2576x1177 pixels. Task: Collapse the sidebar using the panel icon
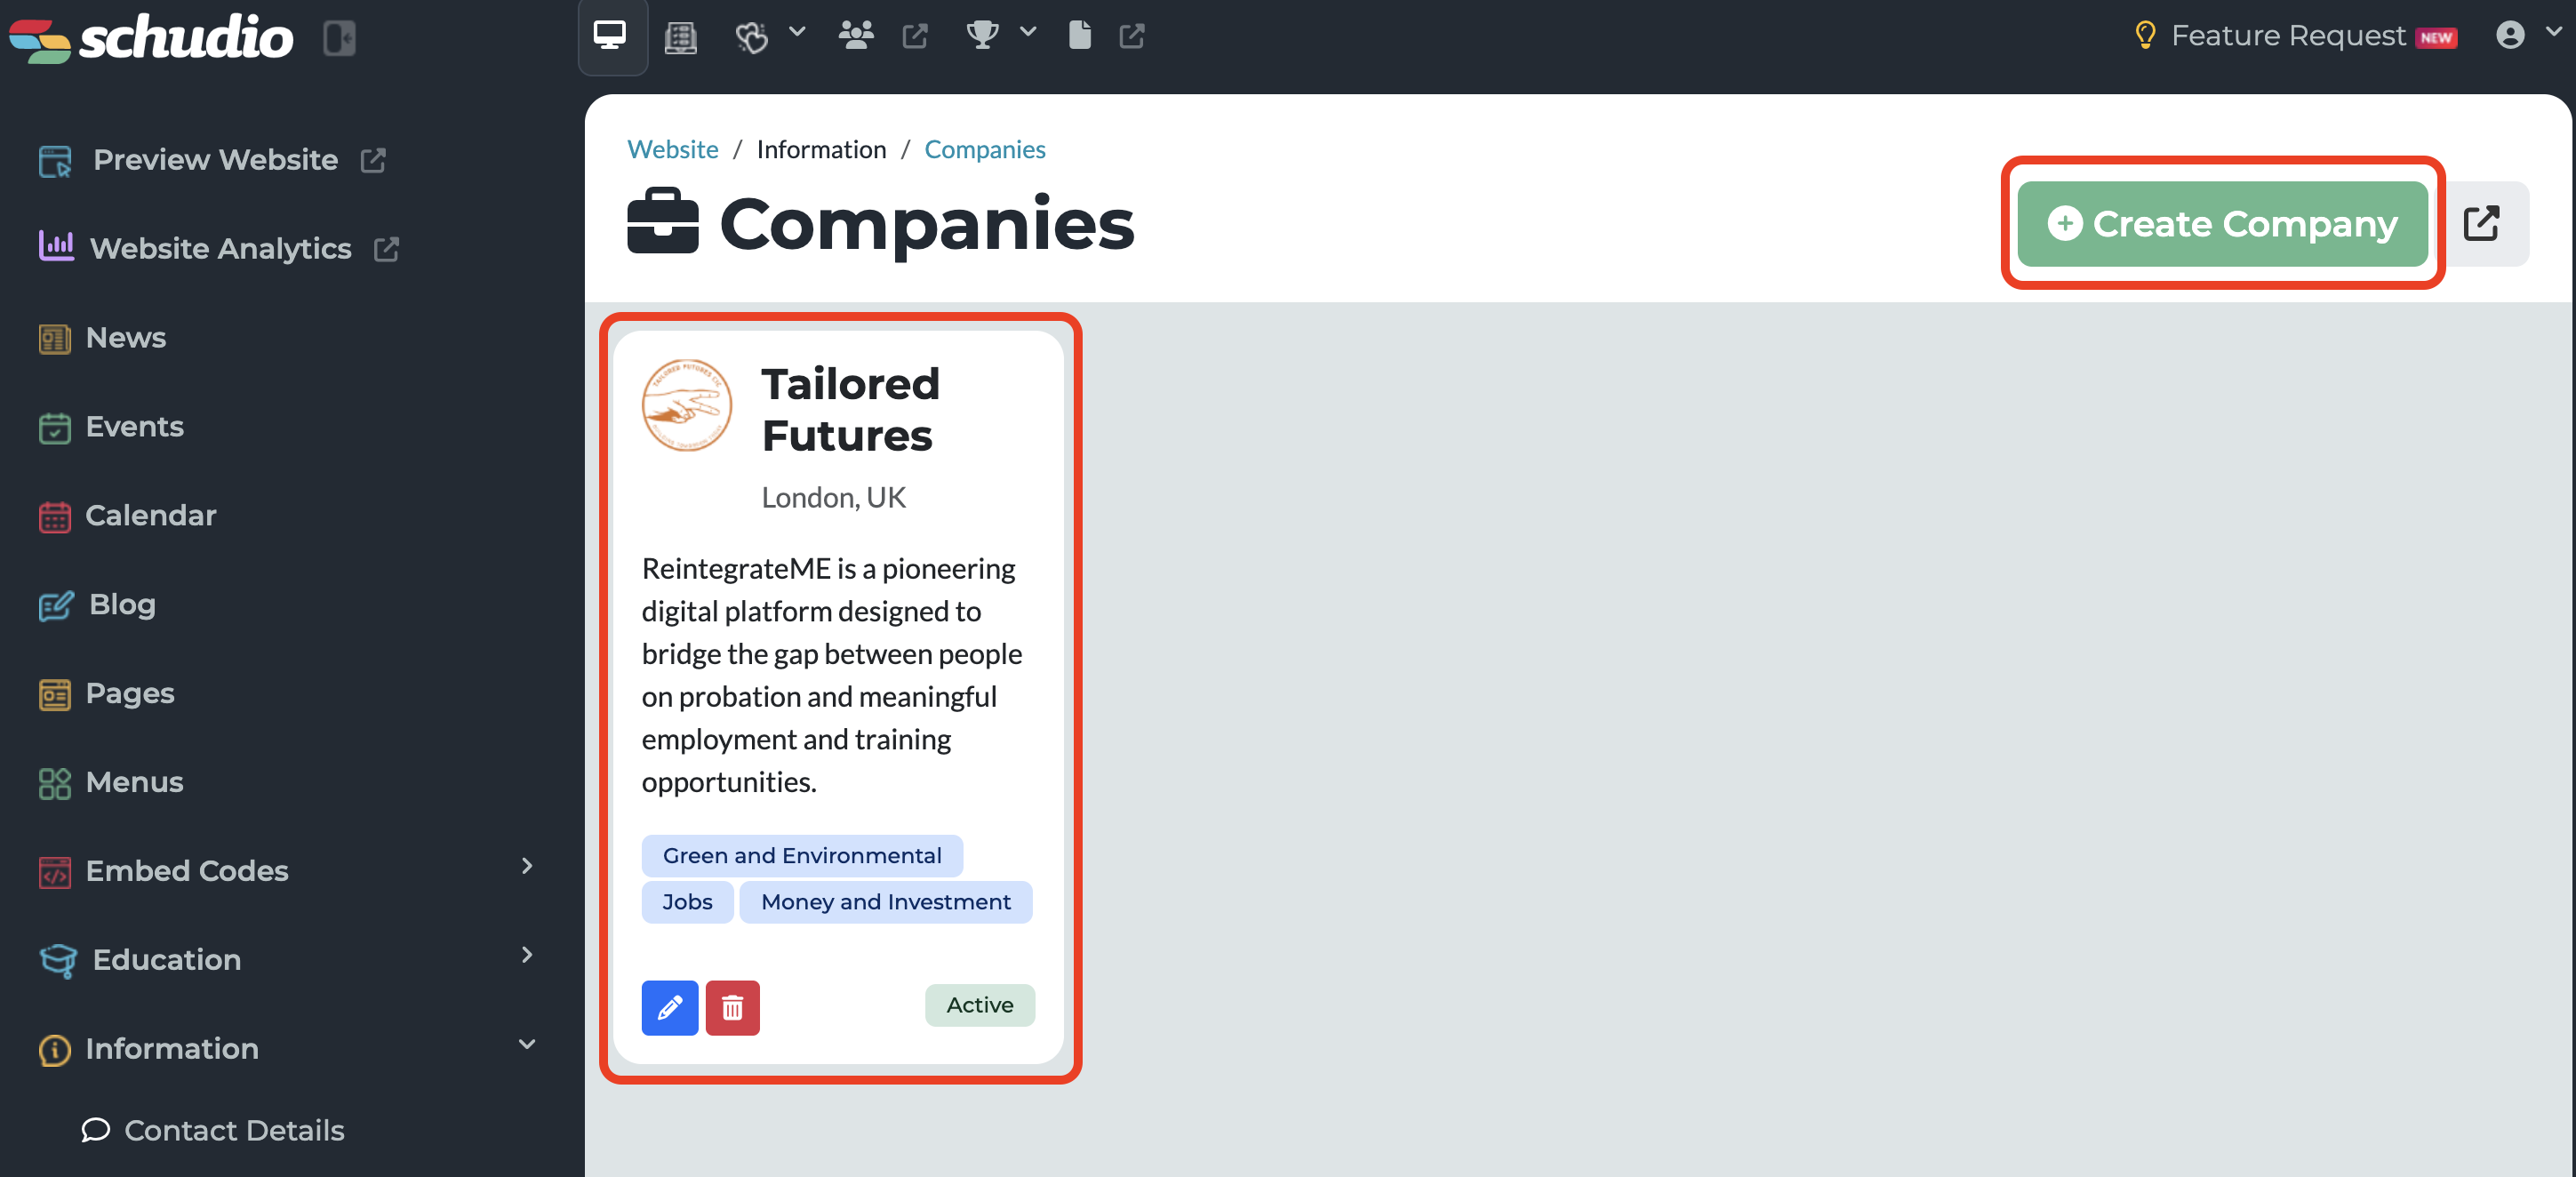340,38
